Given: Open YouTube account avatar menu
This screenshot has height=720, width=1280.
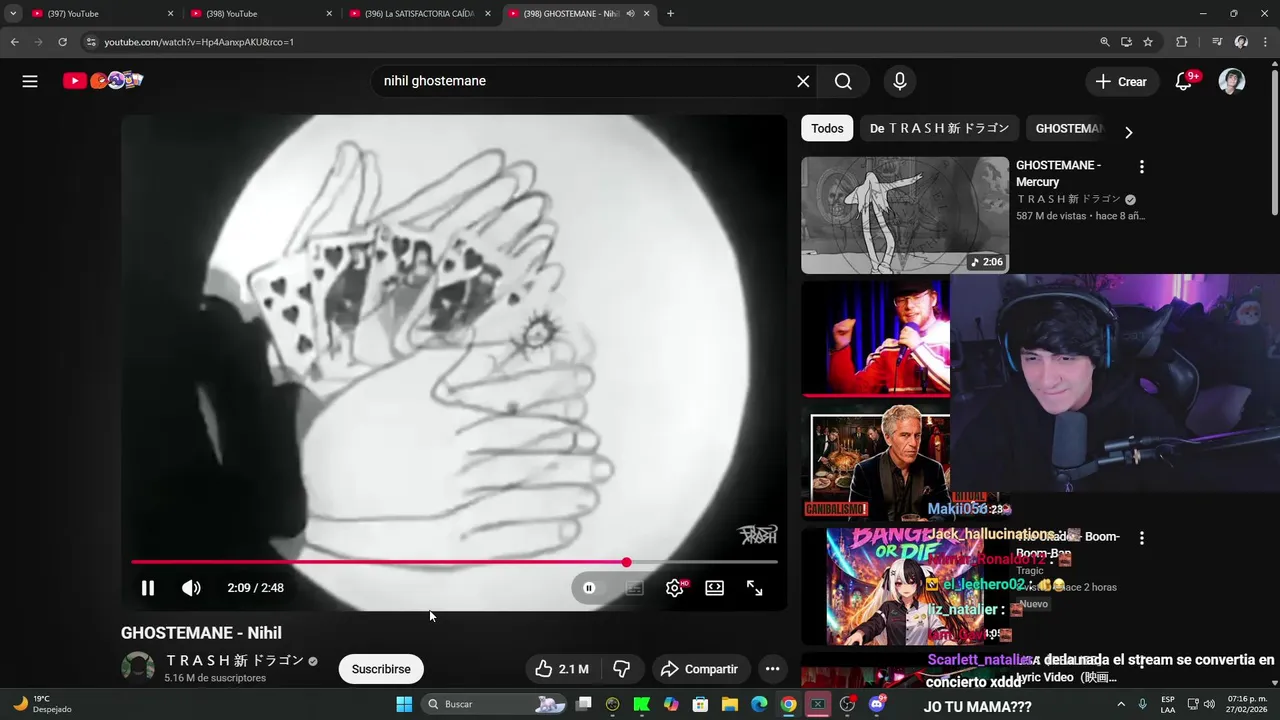Looking at the screenshot, I should 1232,81.
